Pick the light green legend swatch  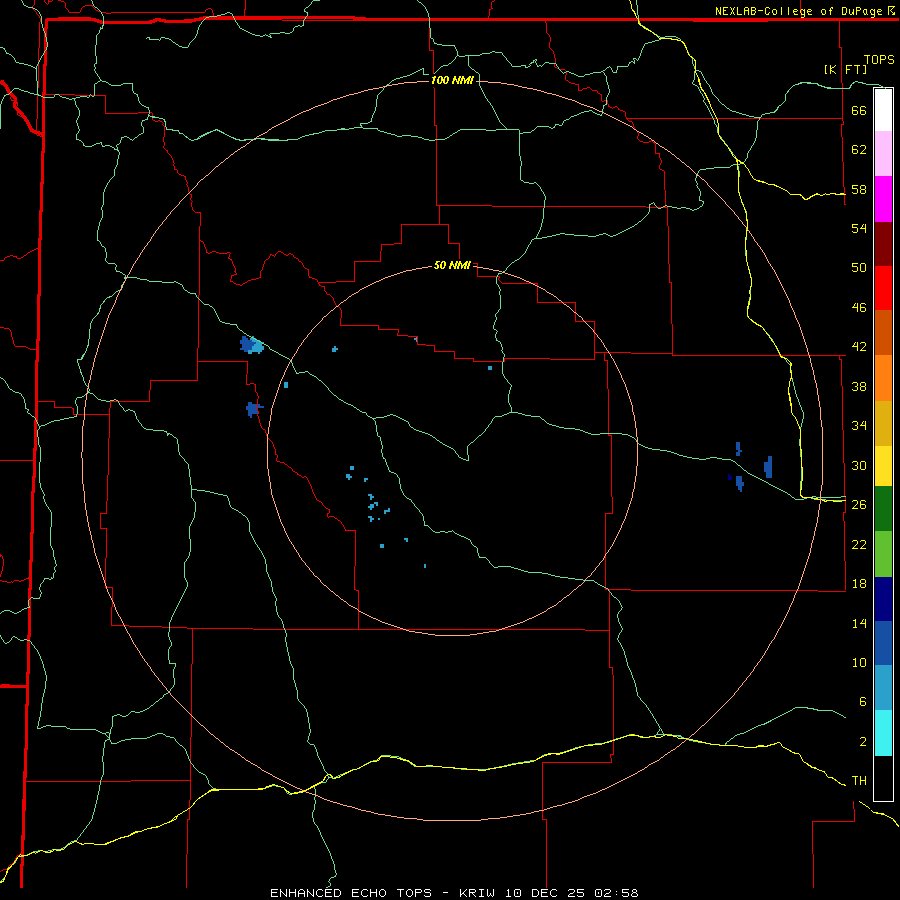883,554
